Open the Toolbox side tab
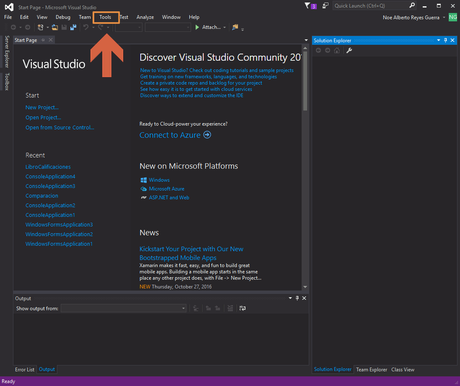 point(7,82)
